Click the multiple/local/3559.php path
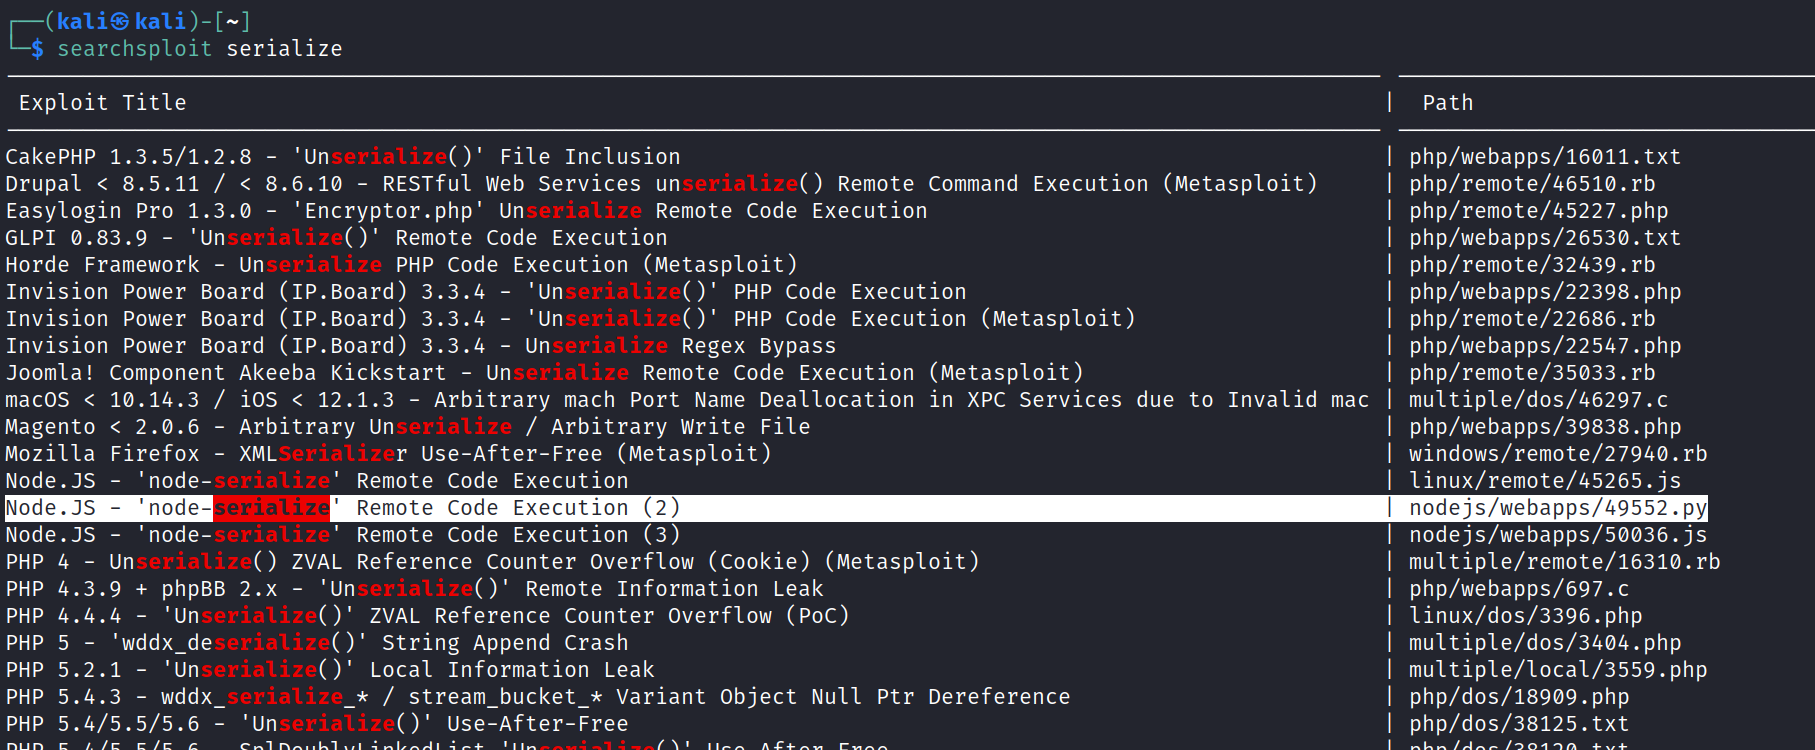 [x=1558, y=670]
